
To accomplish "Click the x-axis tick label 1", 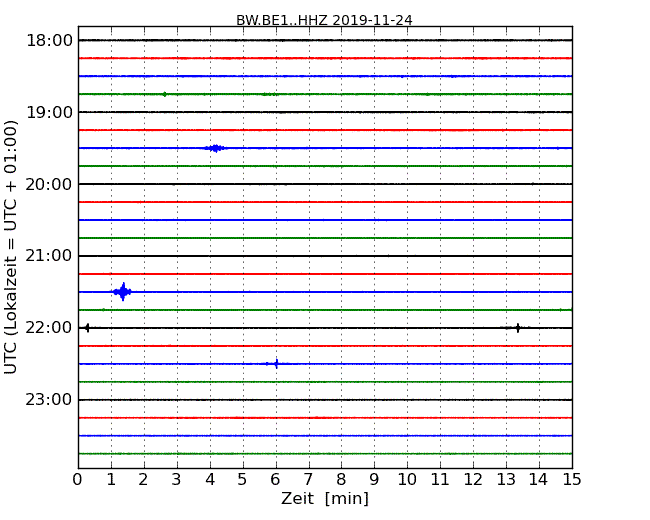I will coord(111,480).
